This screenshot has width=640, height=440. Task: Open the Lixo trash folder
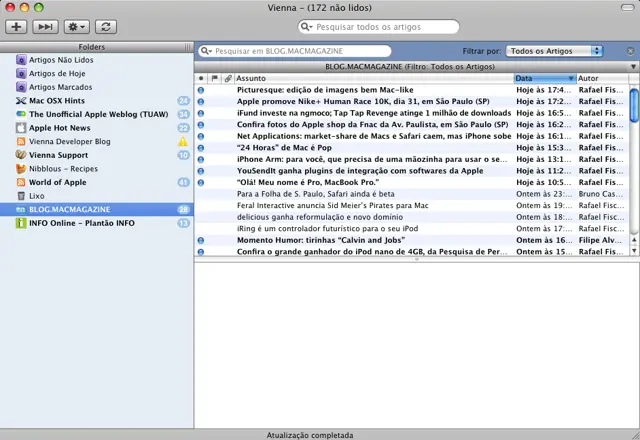(97, 196)
